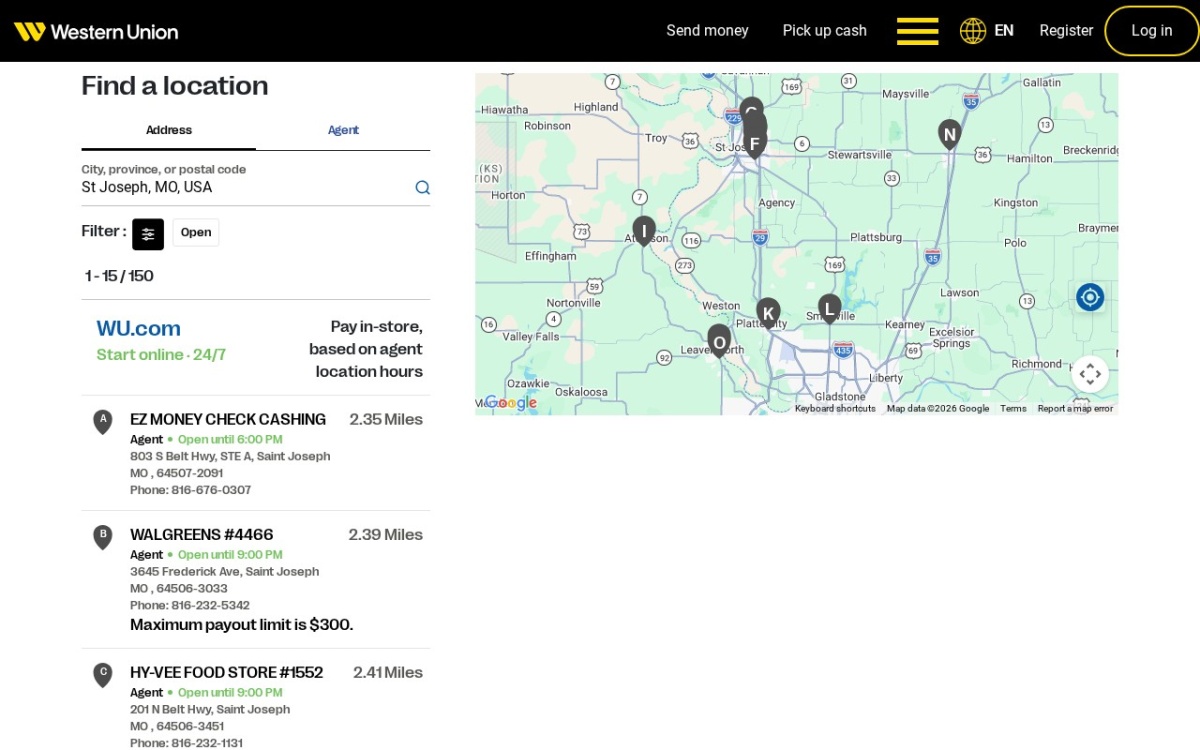1200x750 pixels.
Task: Select map pin K near Platte City
Action: pos(768,313)
